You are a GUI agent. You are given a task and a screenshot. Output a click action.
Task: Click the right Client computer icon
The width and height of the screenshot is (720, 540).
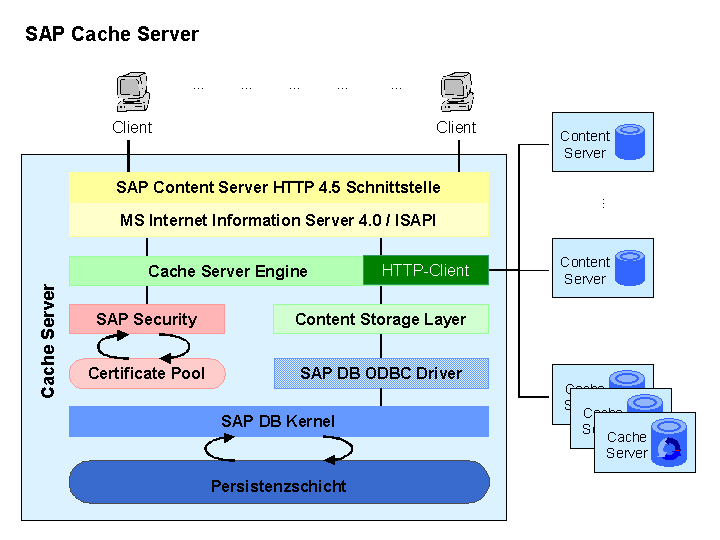457,92
